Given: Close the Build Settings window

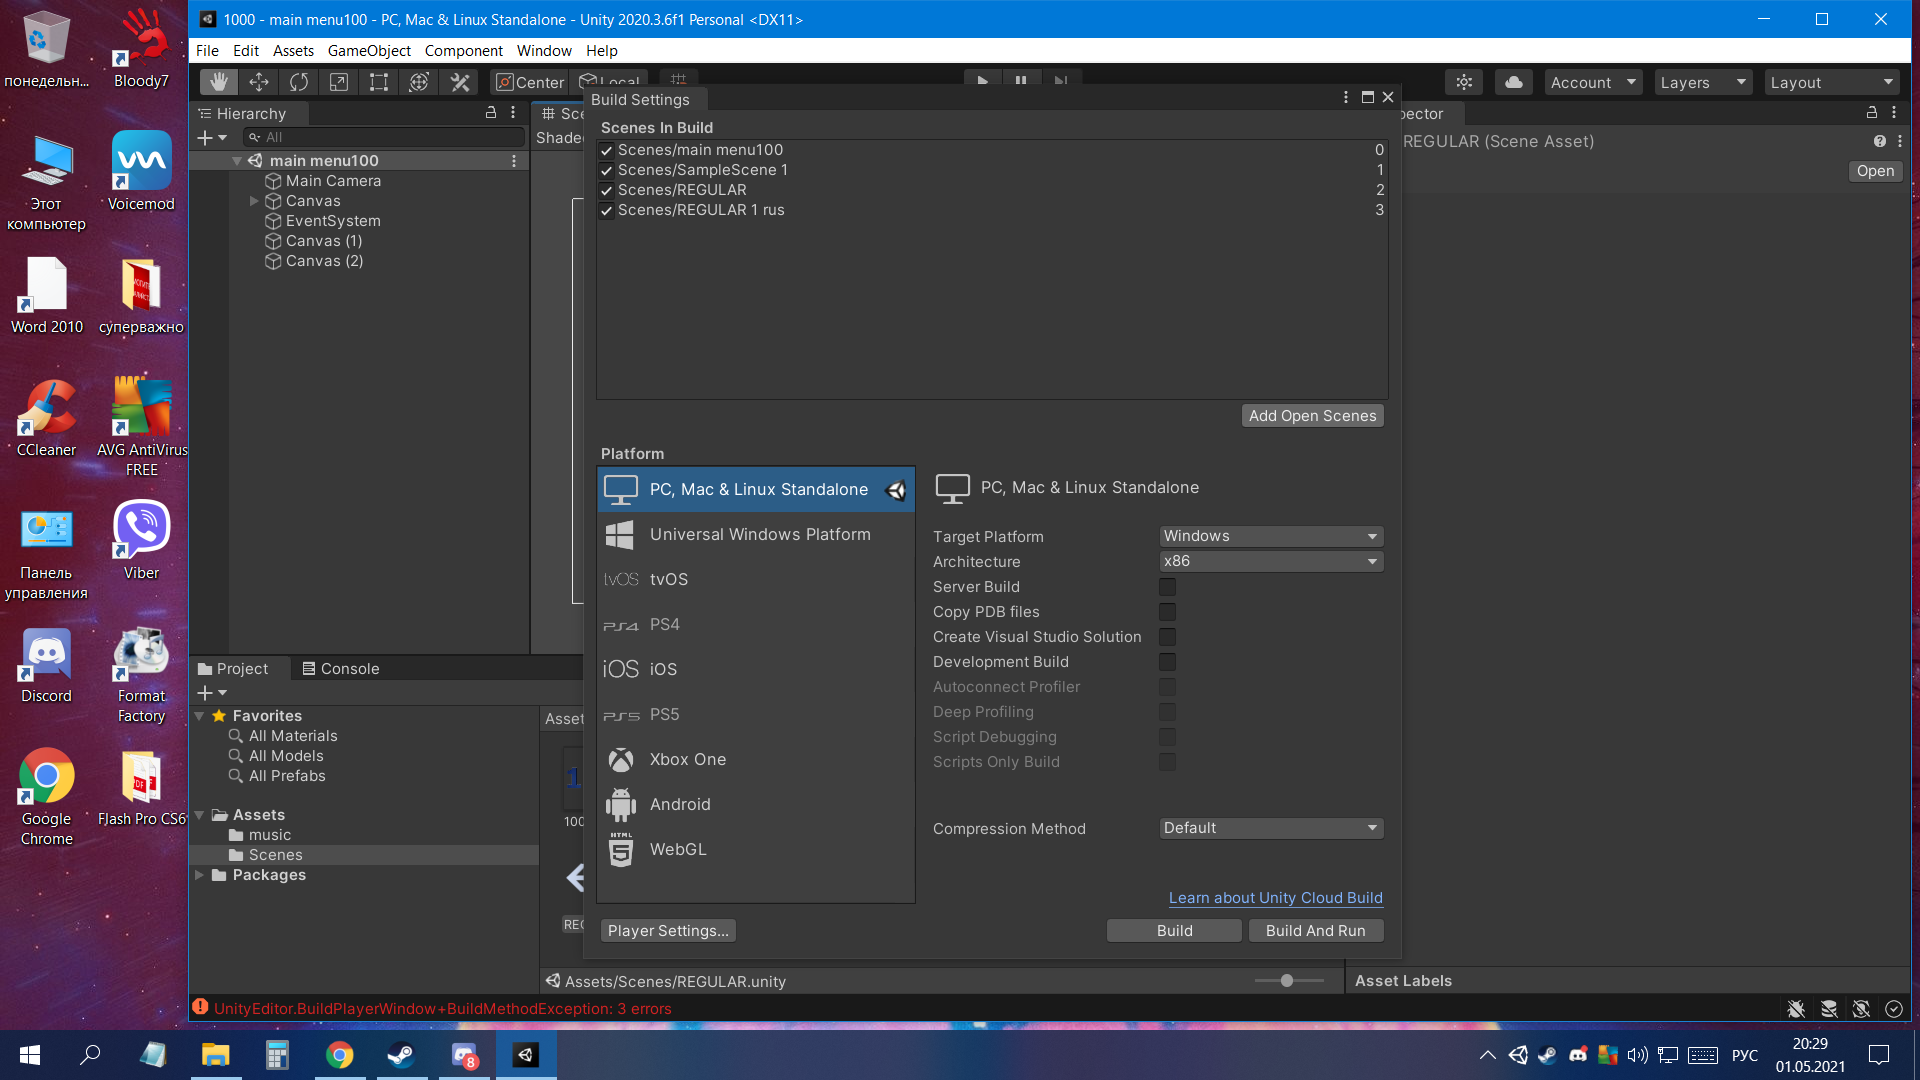Looking at the screenshot, I should (1388, 97).
